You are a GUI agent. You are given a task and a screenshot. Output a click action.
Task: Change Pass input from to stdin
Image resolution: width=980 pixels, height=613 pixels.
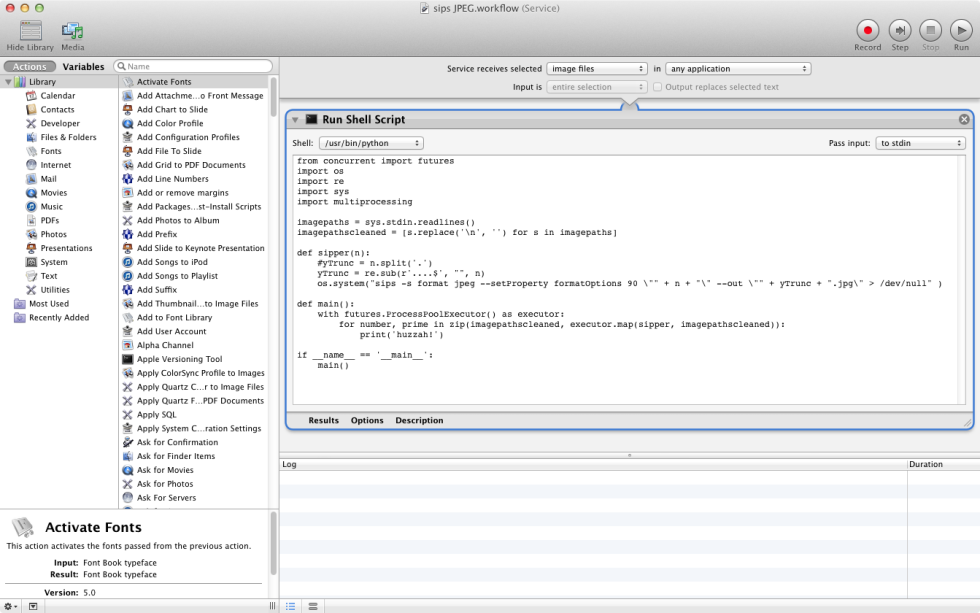[x=921, y=141]
